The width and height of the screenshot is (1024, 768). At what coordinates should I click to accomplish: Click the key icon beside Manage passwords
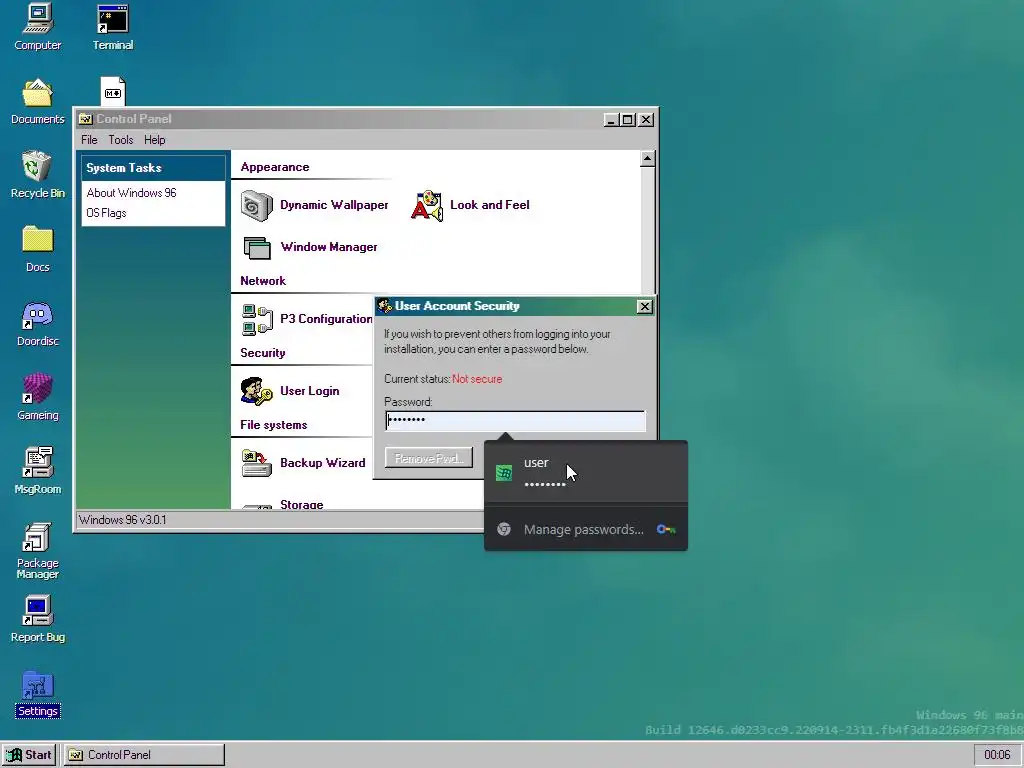(x=665, y=529)
